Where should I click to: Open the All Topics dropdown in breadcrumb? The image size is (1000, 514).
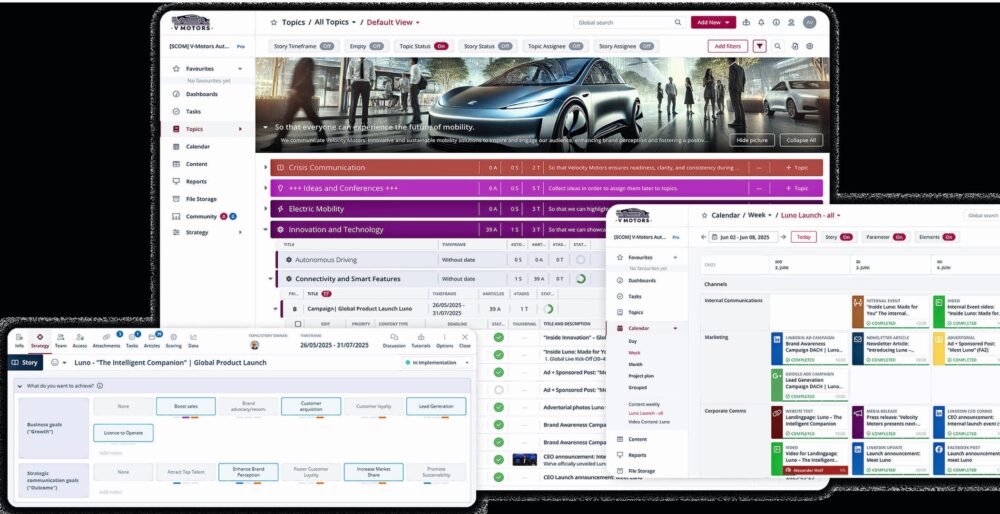[337, 22]
